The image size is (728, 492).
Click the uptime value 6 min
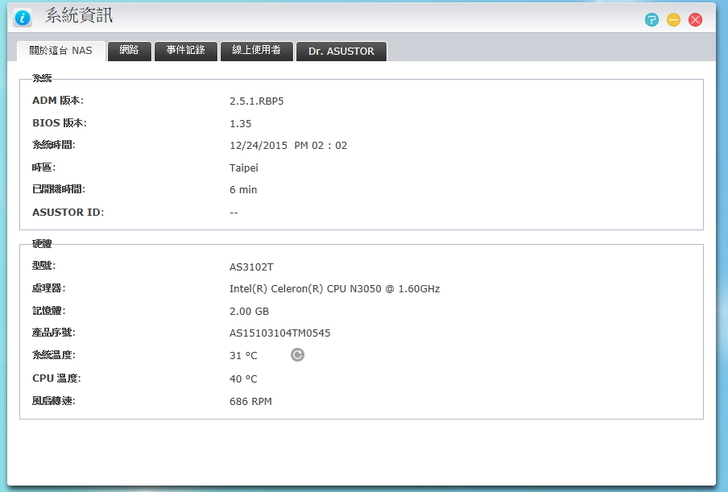pos(243,190)
